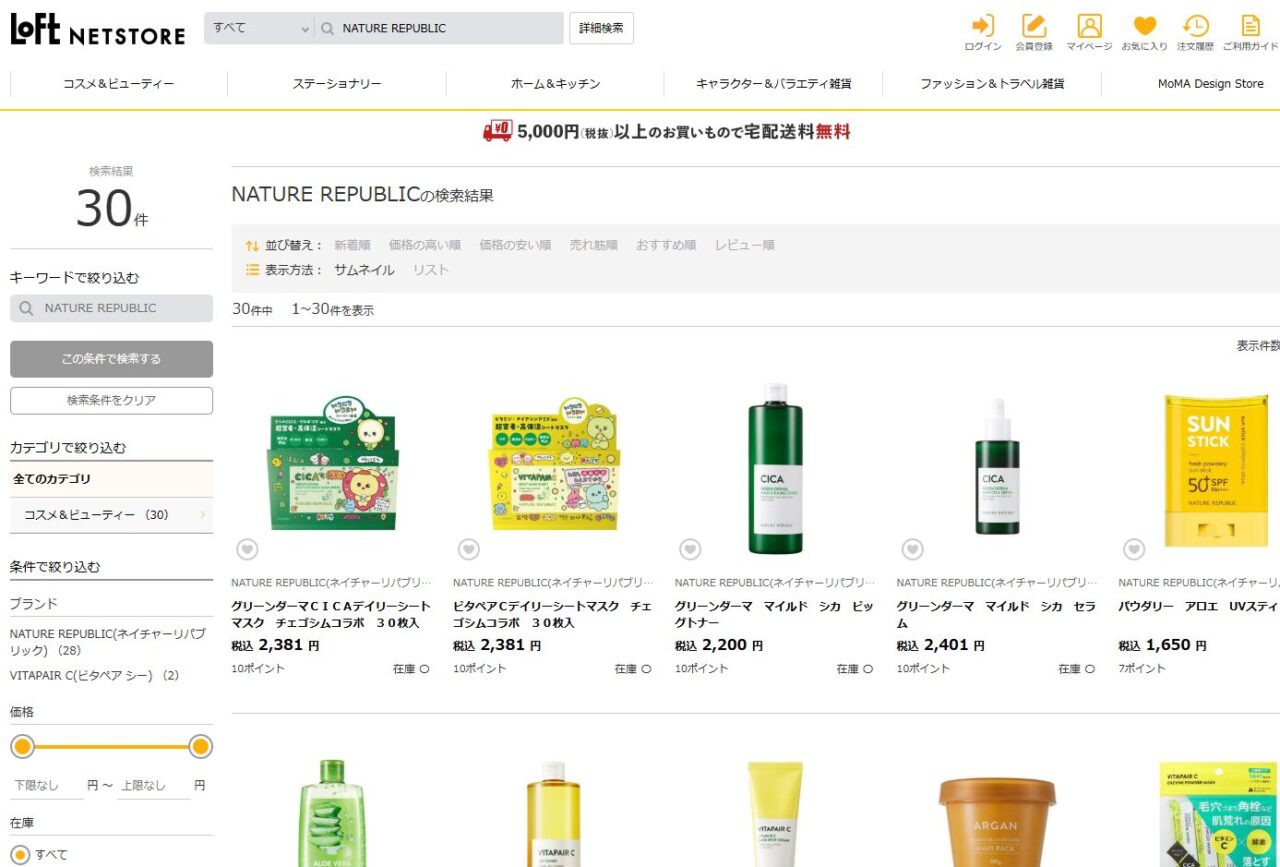This screenshot has height=867, width=1280.
Task: Open the CICA serum dropper bottle image
Action: [x=997, y=465]
